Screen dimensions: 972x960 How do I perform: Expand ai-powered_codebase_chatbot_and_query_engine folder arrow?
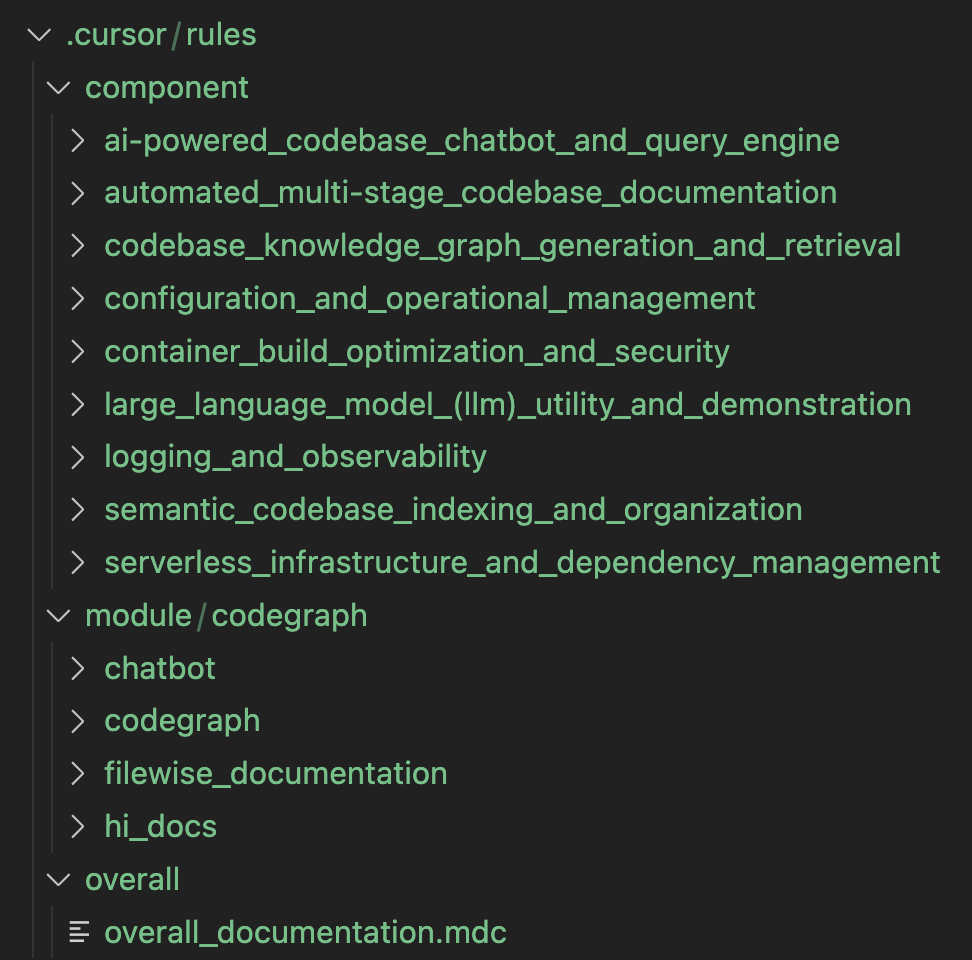[x=77, y=141]
